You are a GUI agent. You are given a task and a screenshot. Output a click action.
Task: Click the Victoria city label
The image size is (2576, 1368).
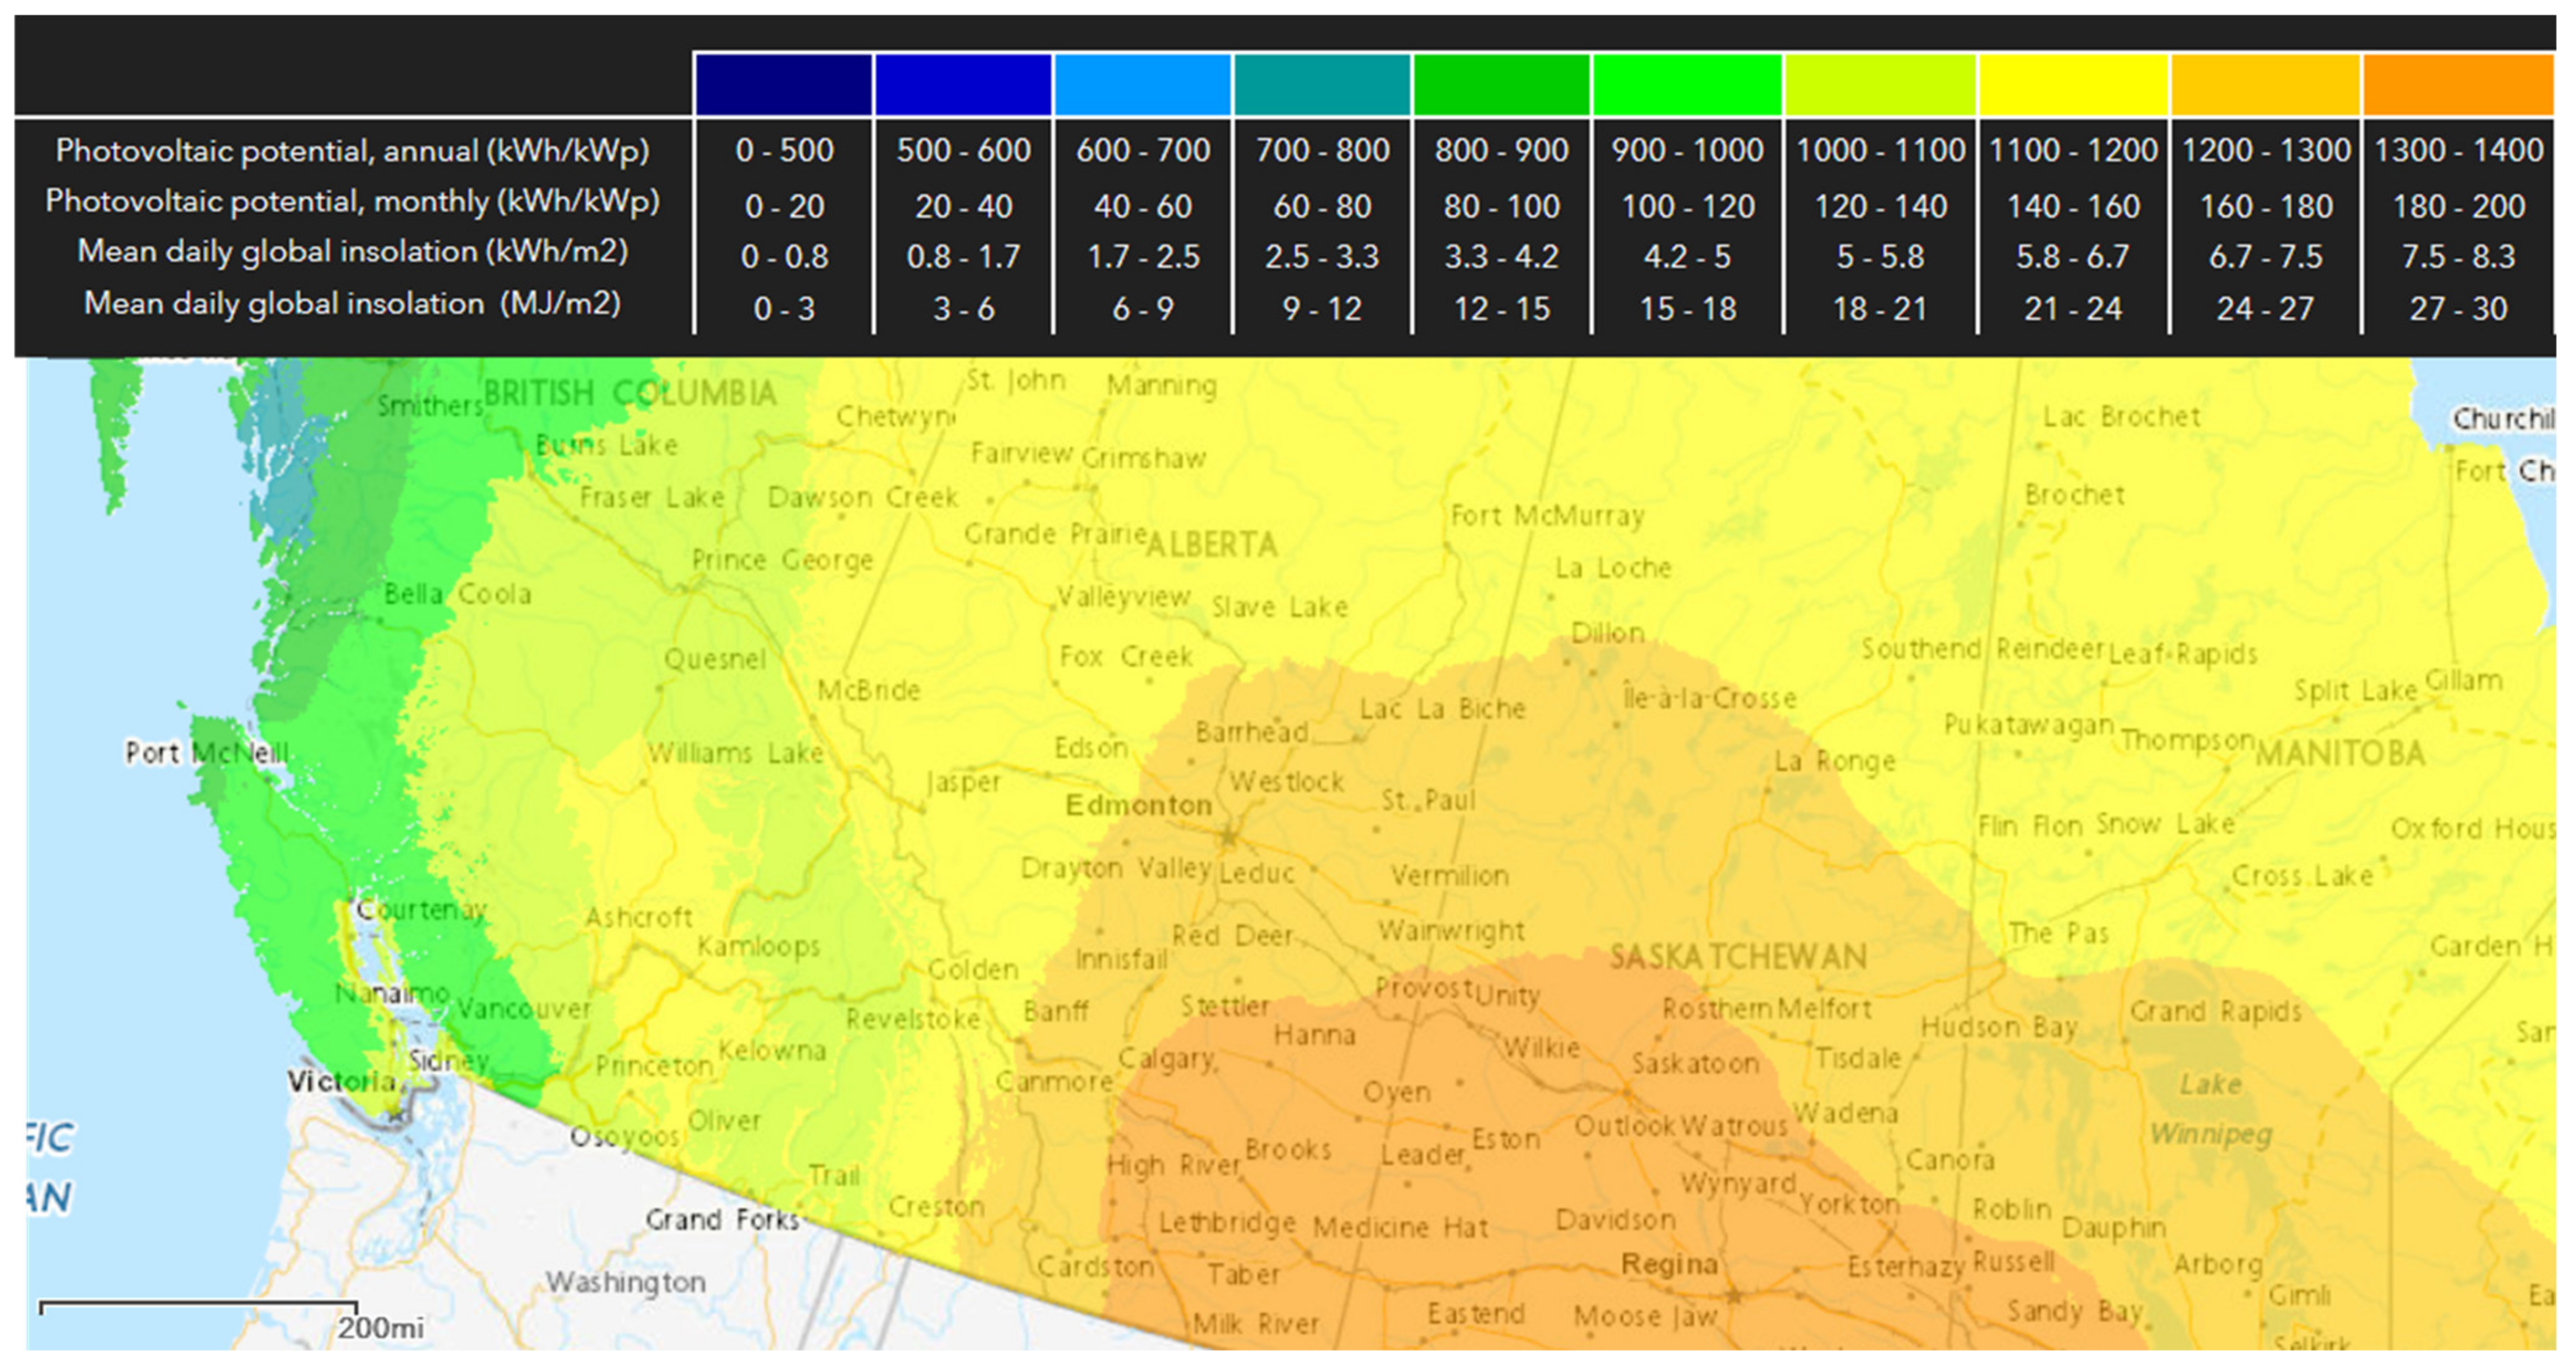coord(341,1081)
